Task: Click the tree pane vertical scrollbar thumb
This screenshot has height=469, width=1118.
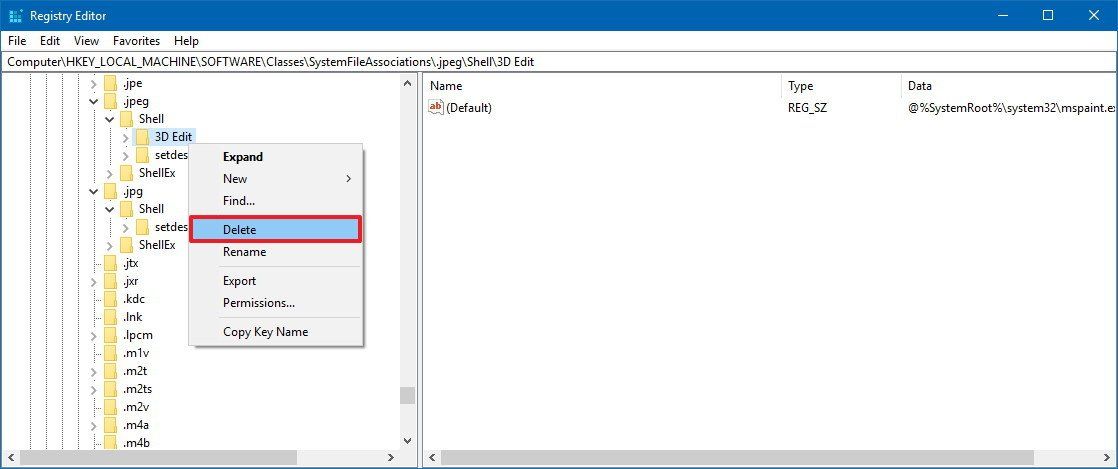Action: point(407,395)
